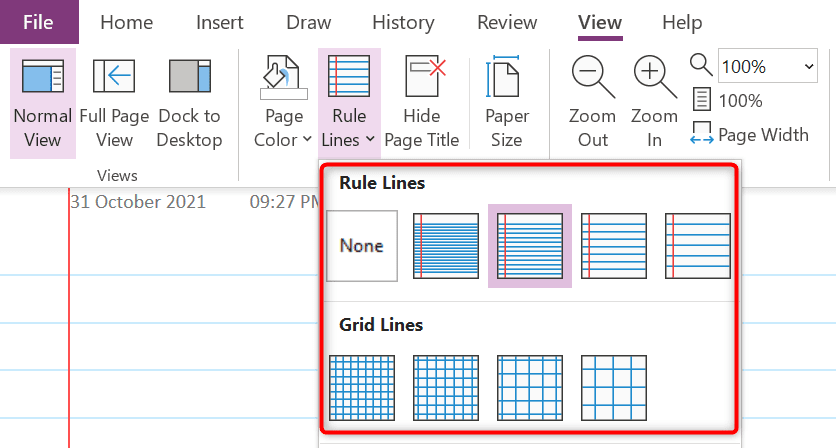Select the second grid lines style
The width and height of the screenshot is (836, 448).
[446, 388]
